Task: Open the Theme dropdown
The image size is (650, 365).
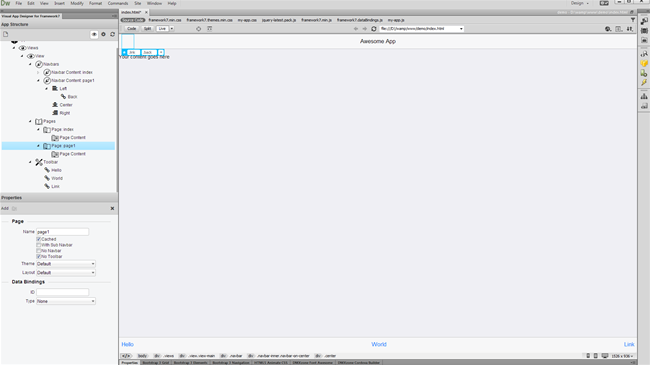Action: pyautogui.click(x=65, y=264)
